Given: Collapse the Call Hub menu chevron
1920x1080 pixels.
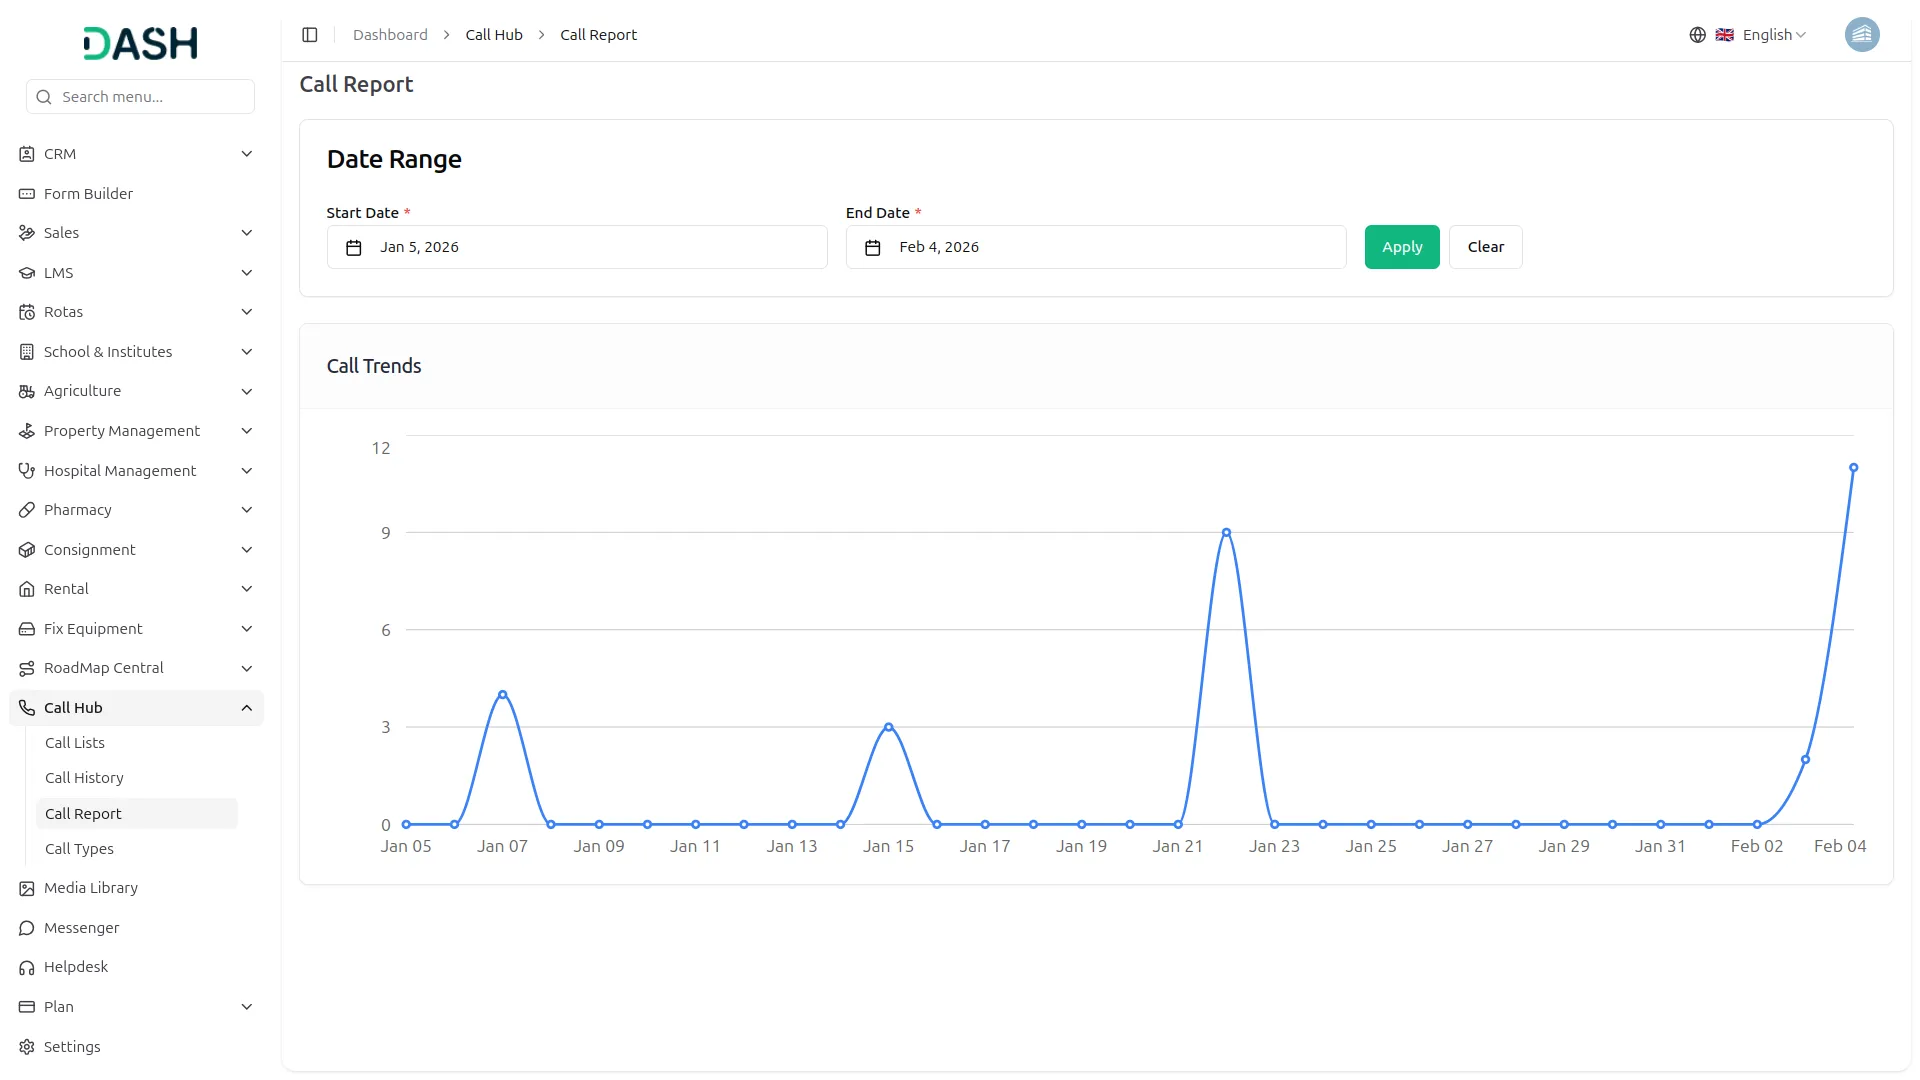Looking at the screenshot, I should click(247, 708).
